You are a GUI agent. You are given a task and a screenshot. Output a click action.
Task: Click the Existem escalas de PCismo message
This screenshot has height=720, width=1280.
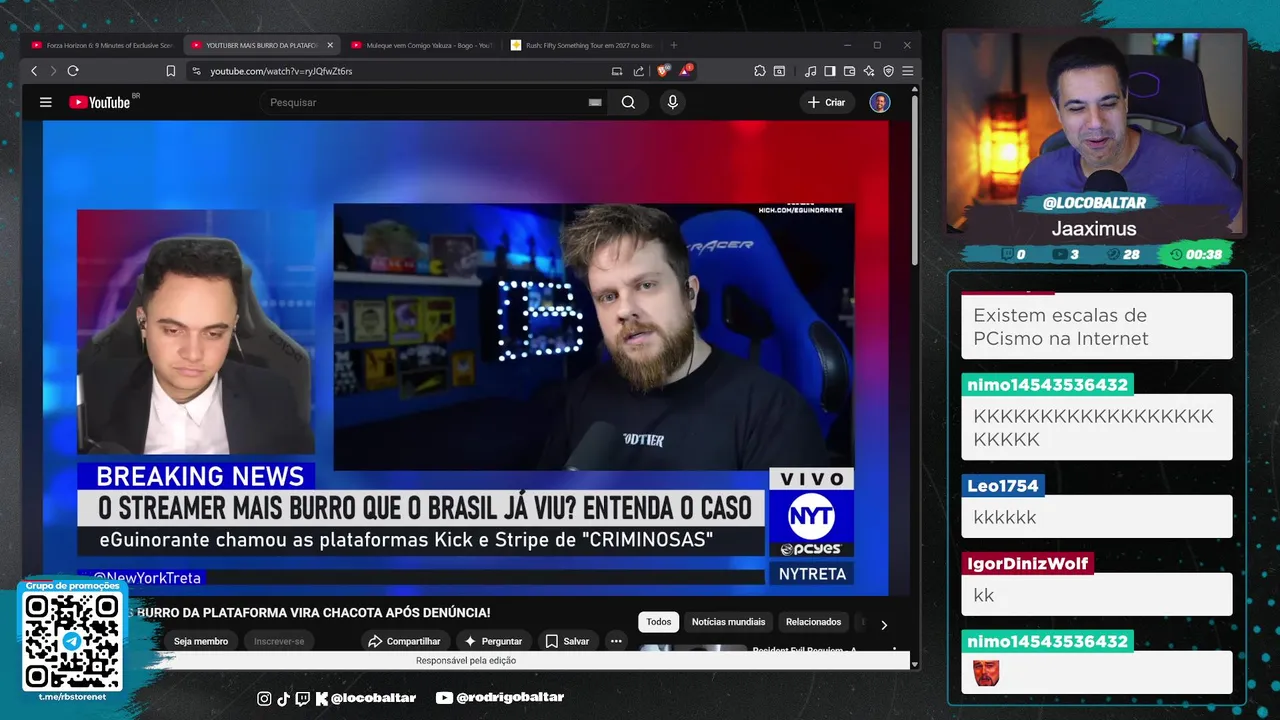[1096, 327]
